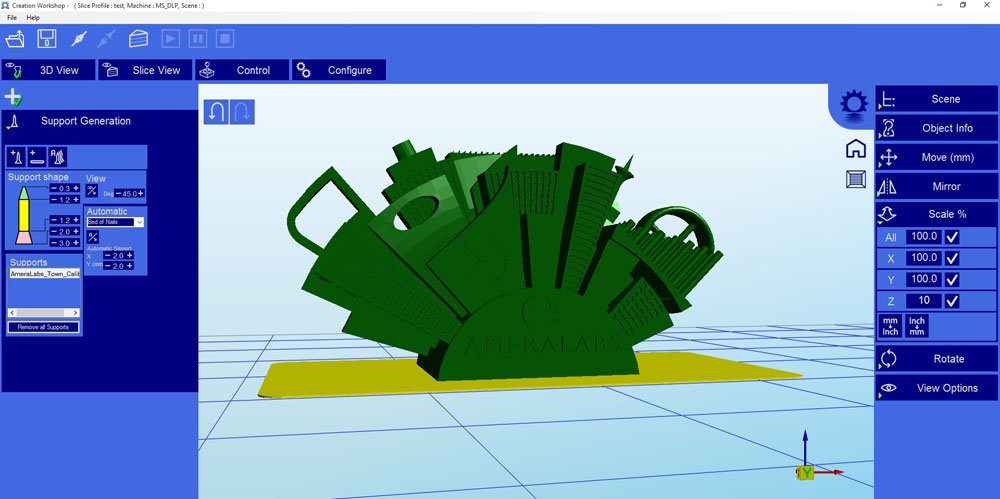Click the X scale value field
The height and width of the screenshot is (499, 1000).
click(924, 258)
